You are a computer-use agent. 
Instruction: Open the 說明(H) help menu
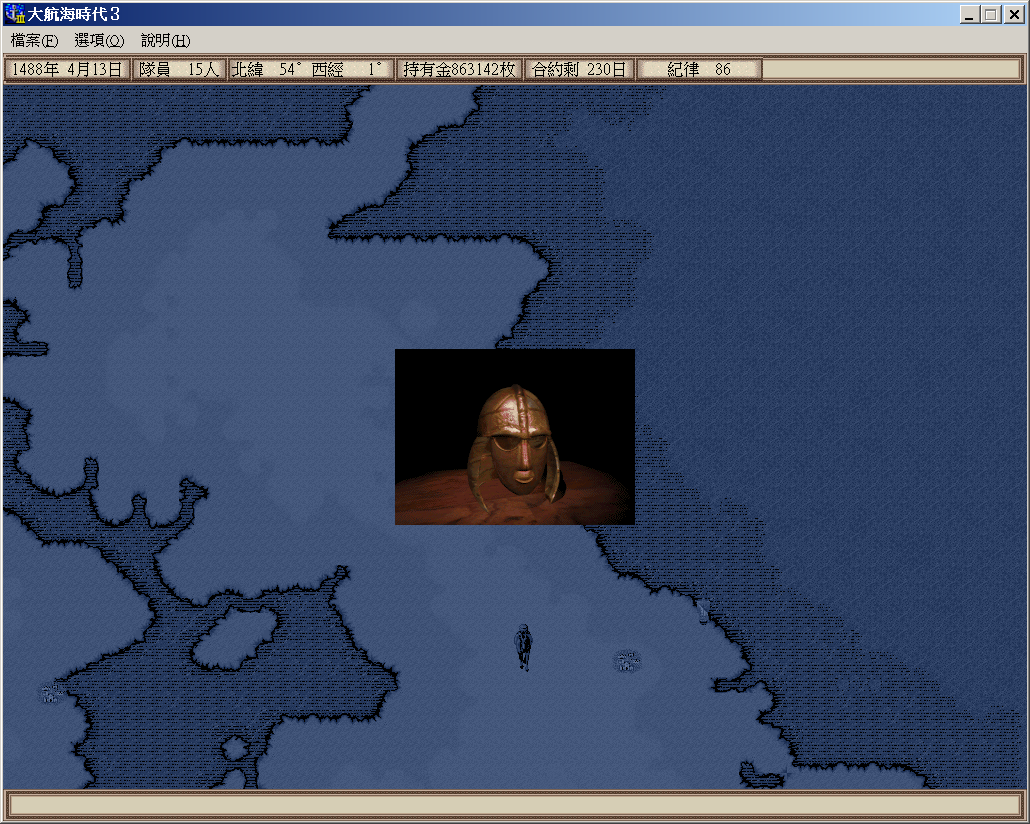pos(165,40)
